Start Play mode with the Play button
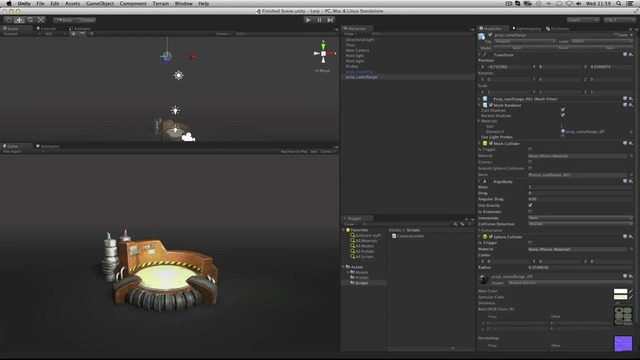Image resolution: width=640 pixels, height=360 pixels. pos(308,20)
